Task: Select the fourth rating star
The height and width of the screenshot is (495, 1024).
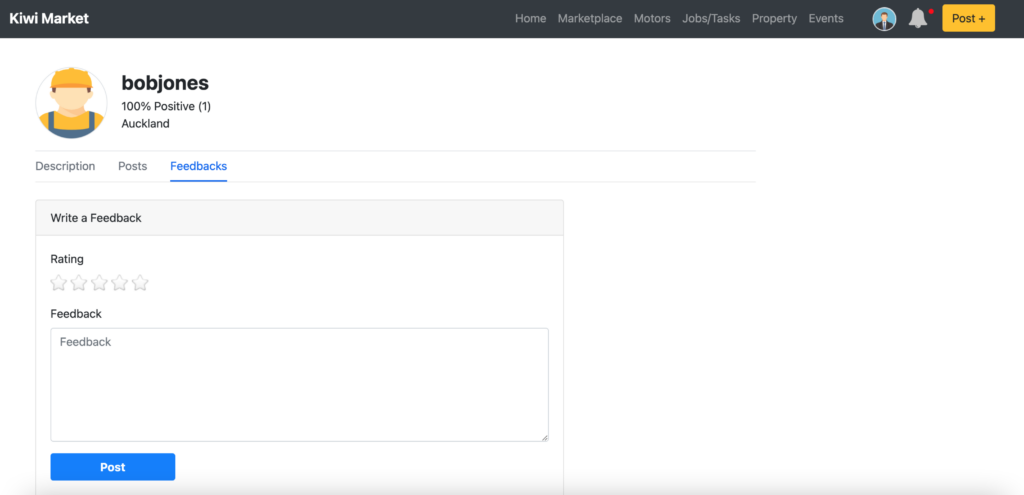Action: tap(120, 283)
